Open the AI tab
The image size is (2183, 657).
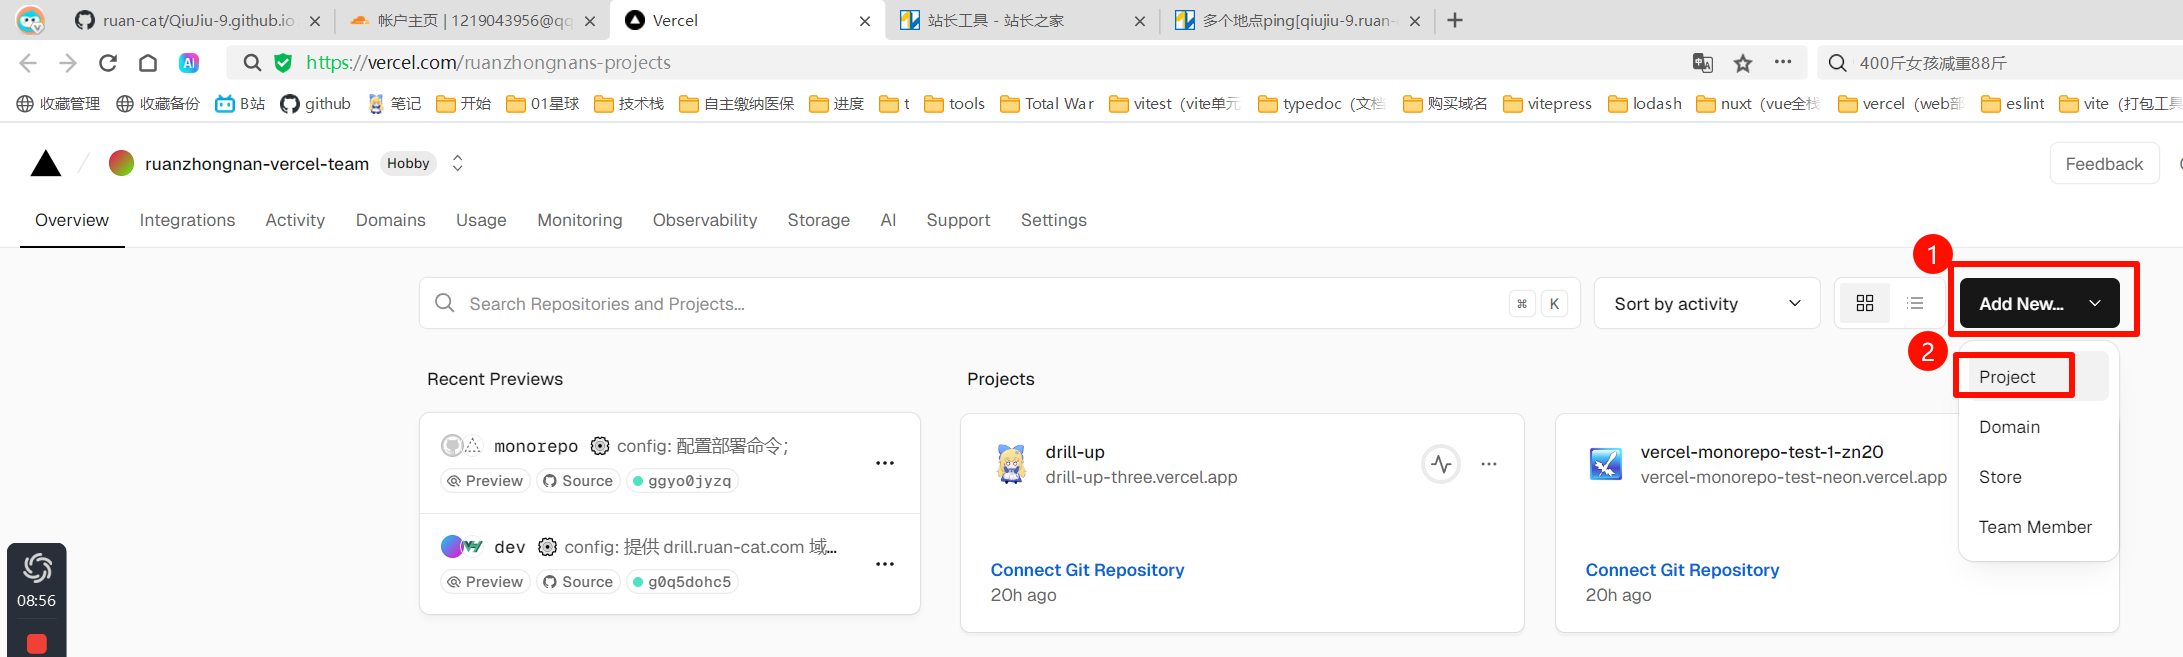coord(888,220)
